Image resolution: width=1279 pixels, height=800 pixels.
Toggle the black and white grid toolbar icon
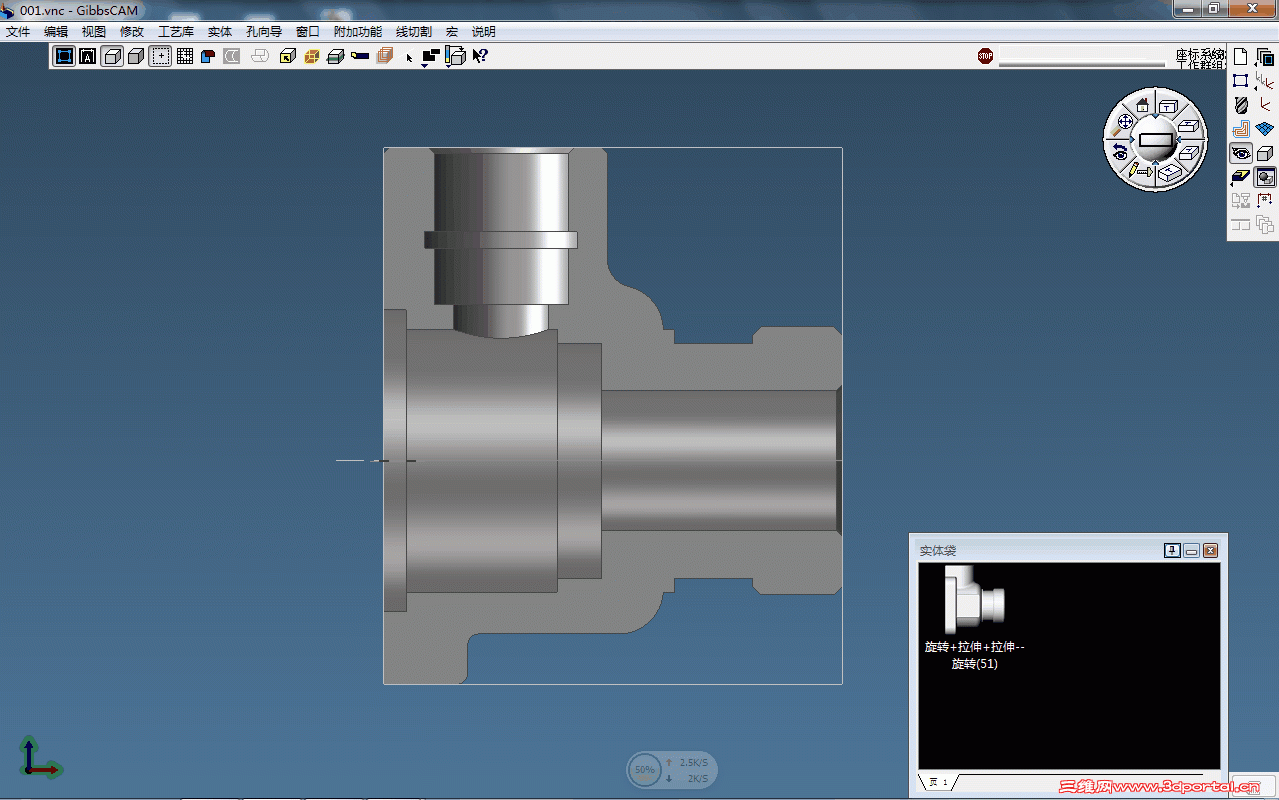[x=185, y=56]
